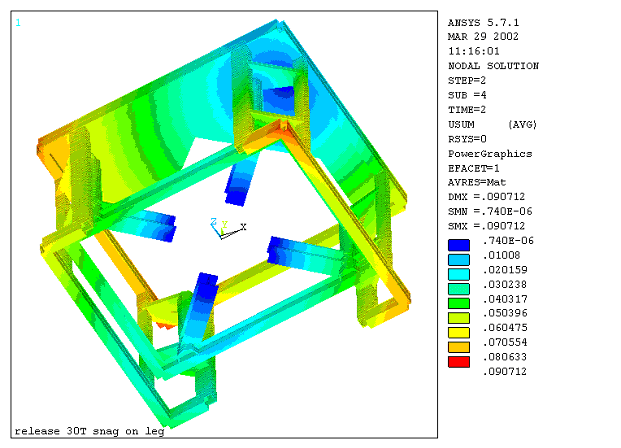Click the XYZ coordinate triad icon

click(228, 229)
